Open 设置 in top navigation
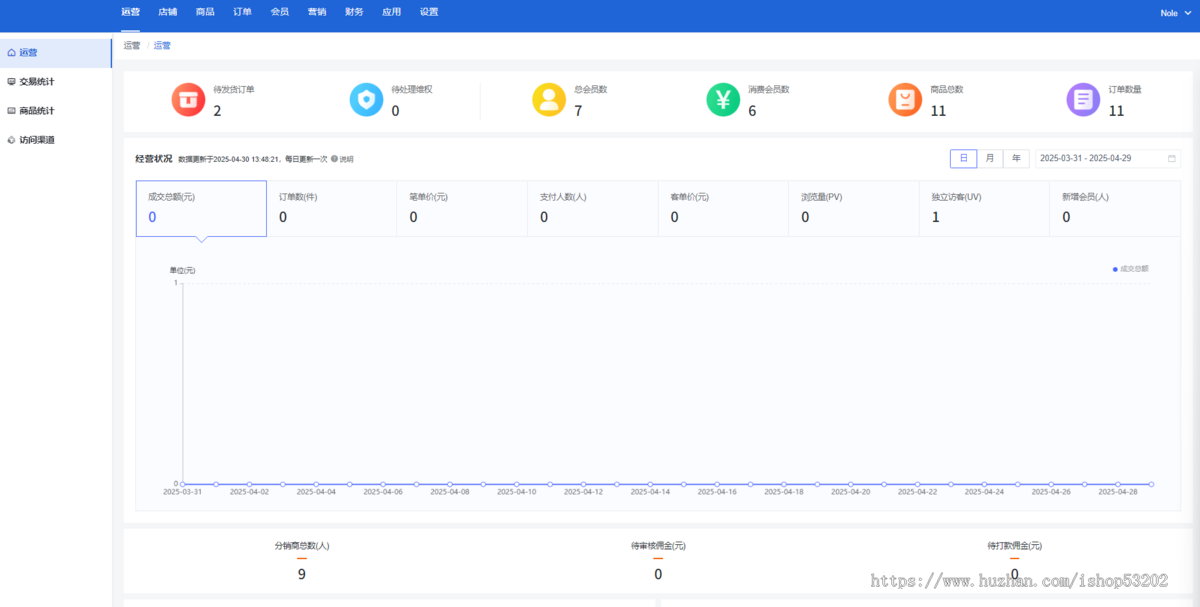This screenshot has height=607, width=1200. (x=429, y=12)
